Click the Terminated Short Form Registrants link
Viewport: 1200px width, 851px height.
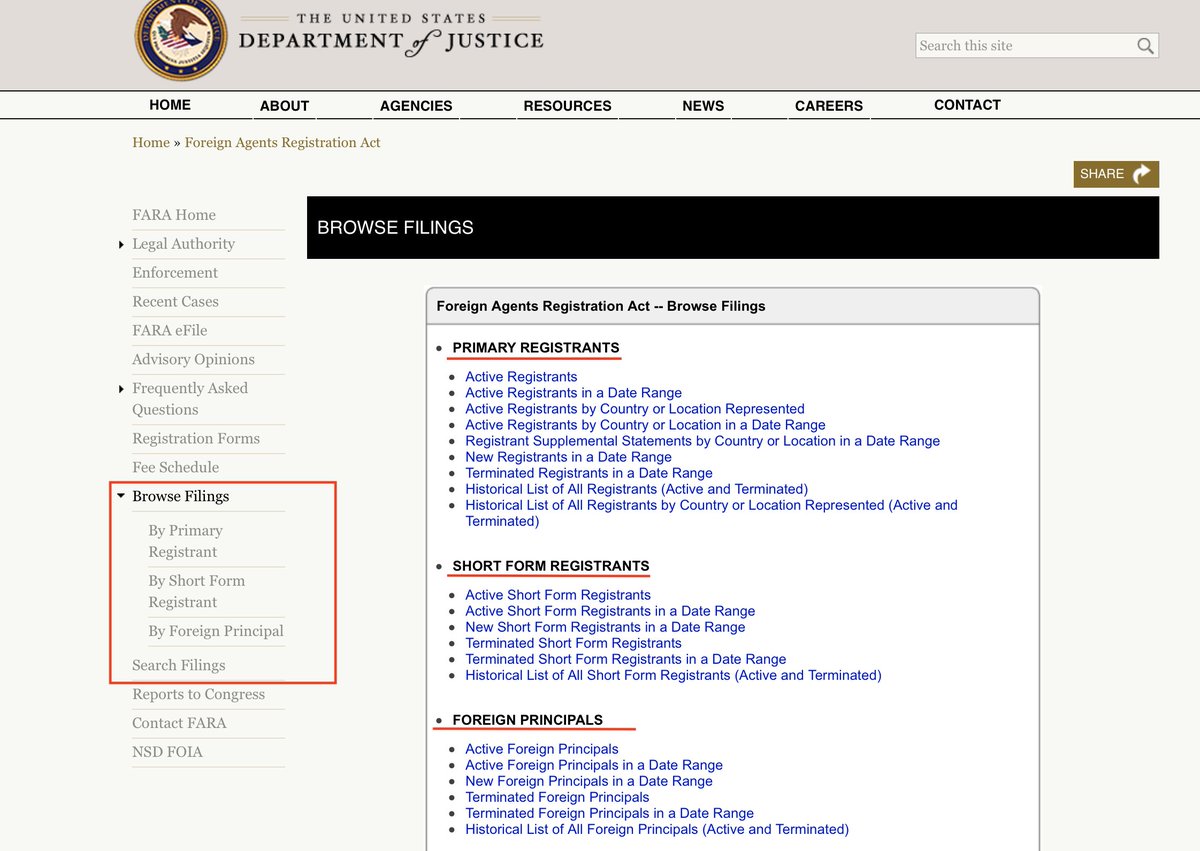tap(573, 643)
